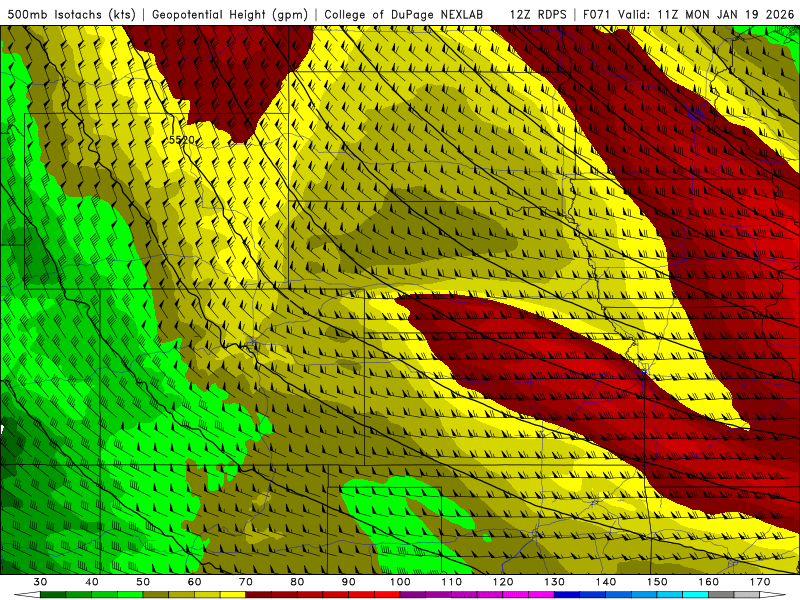This screenshot has height=600, width=800.
Task: Click the 'College of DuPage NEXLAB' header text
Action: tap(404, 14)
